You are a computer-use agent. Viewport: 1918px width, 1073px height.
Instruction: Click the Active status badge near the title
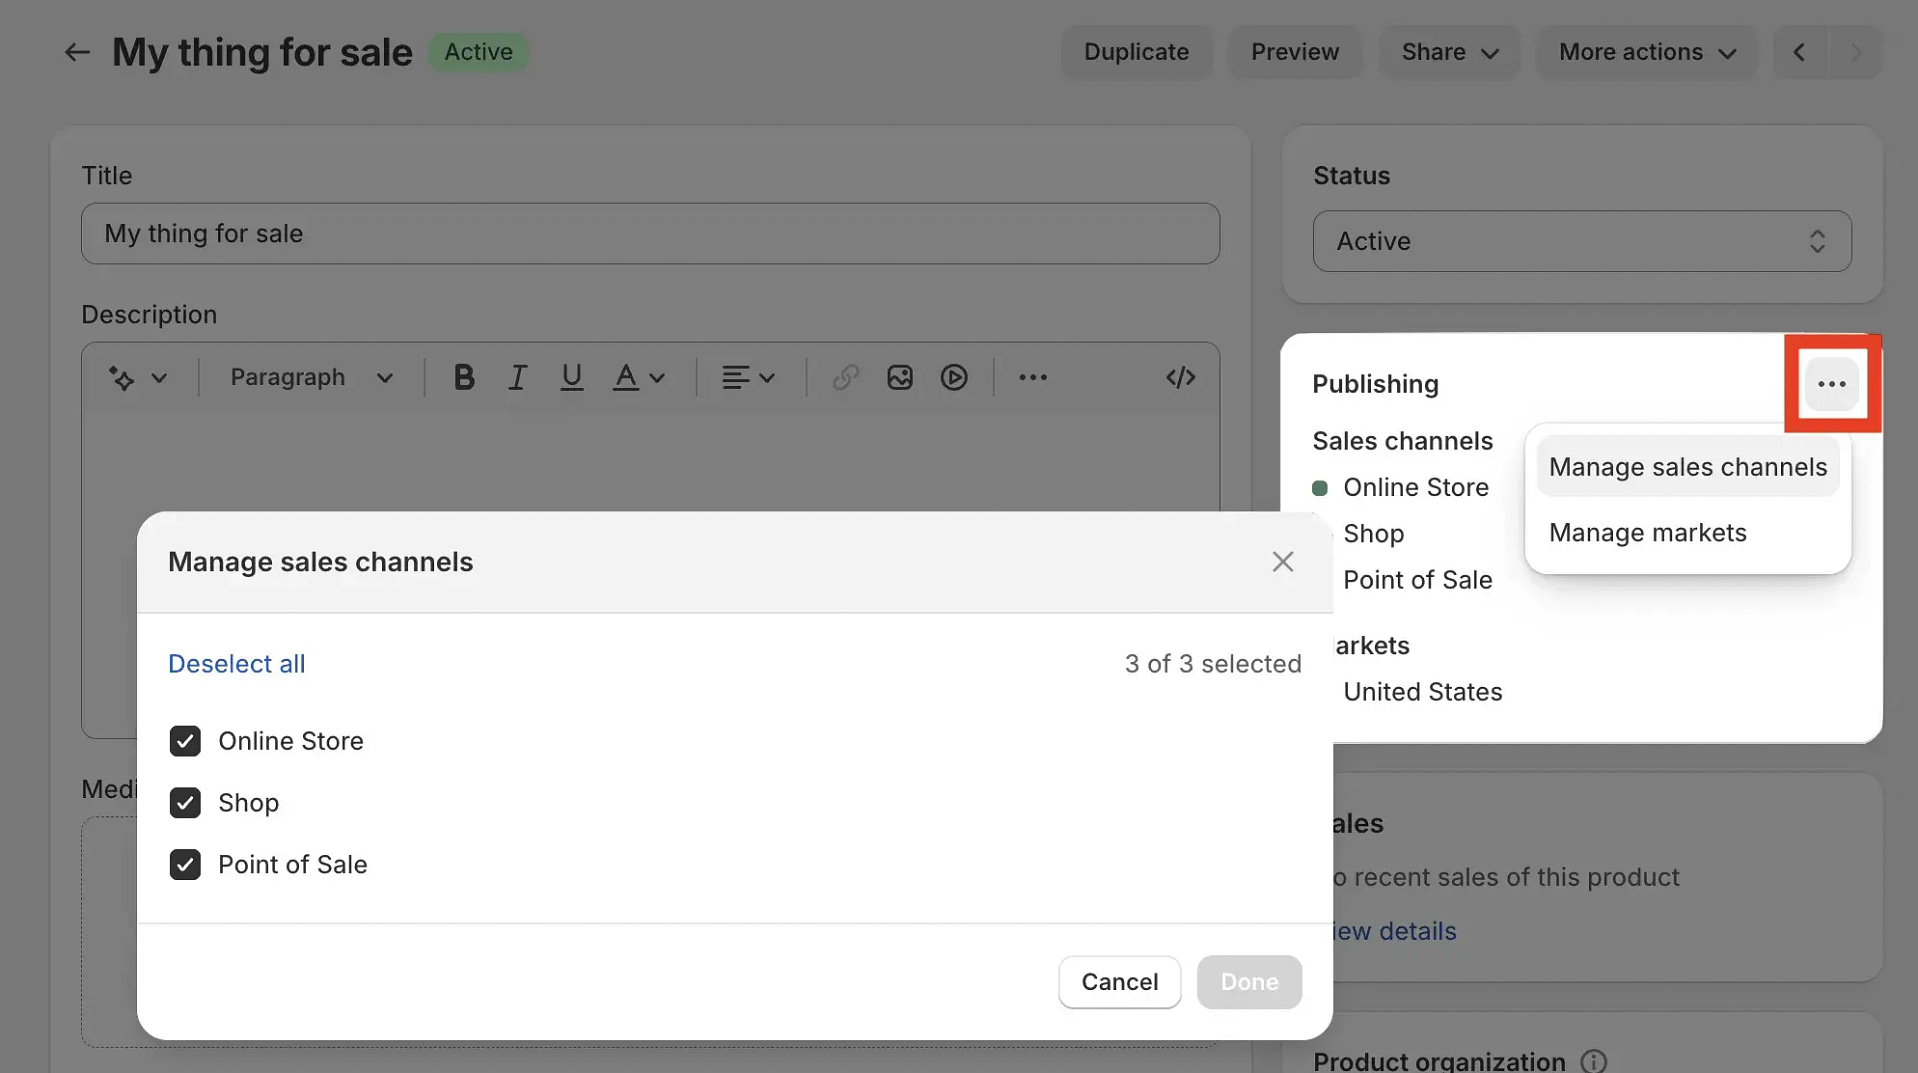(x=478, y=52)
